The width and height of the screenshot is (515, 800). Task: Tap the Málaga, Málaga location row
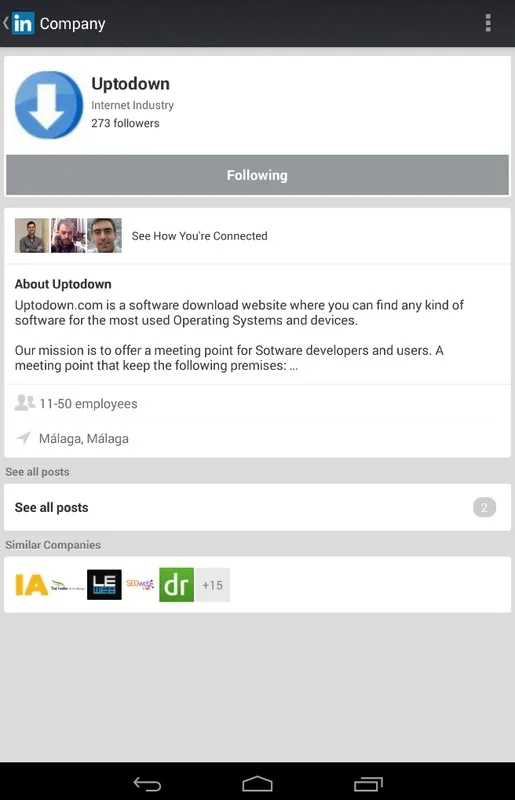pos(257,438)
